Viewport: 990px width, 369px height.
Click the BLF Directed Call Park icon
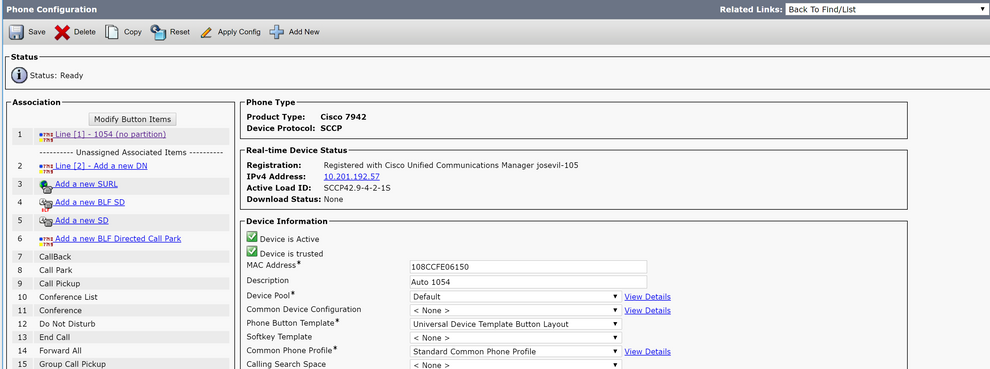46,241
